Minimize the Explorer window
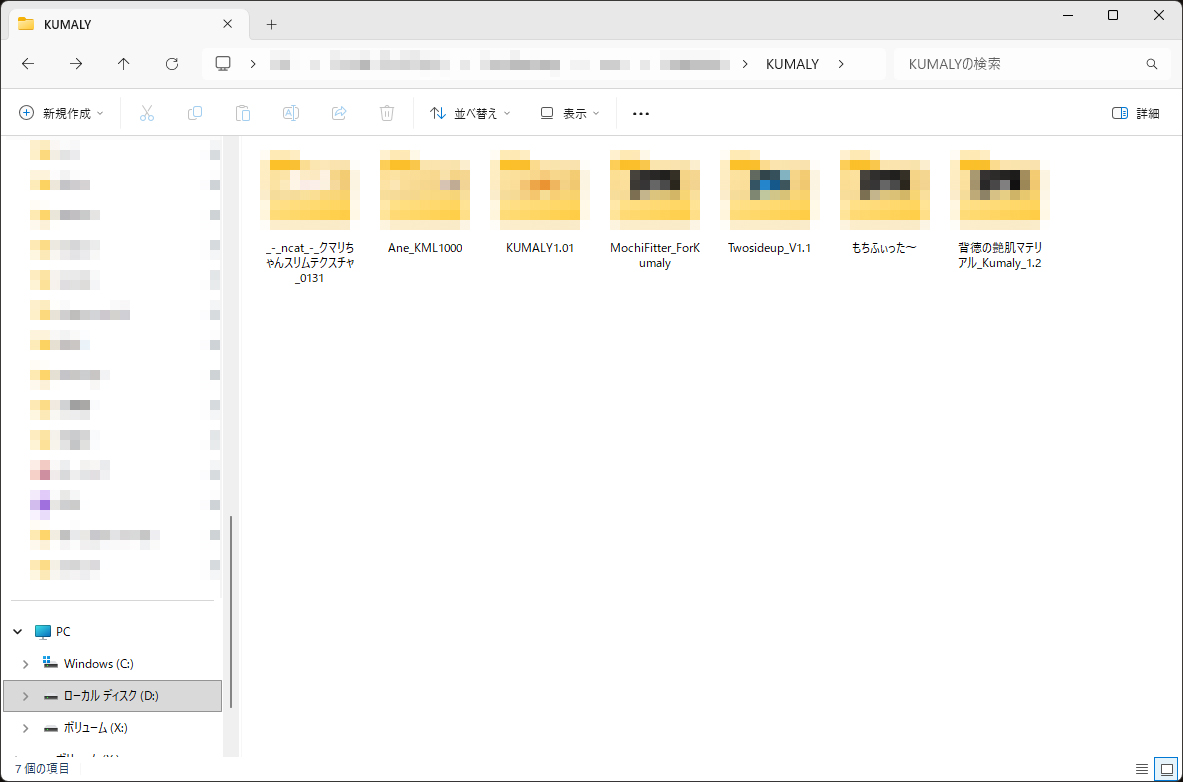 1067,15
